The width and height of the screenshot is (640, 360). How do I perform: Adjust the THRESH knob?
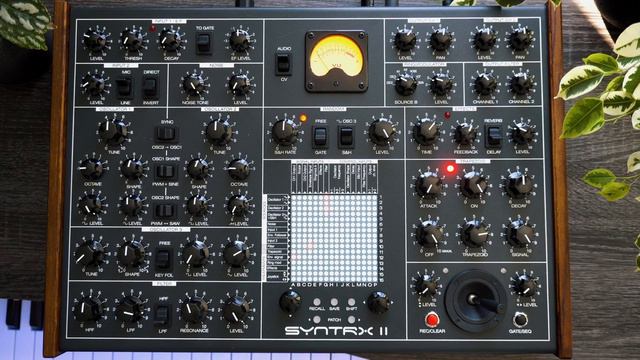[x=132, y=40]
